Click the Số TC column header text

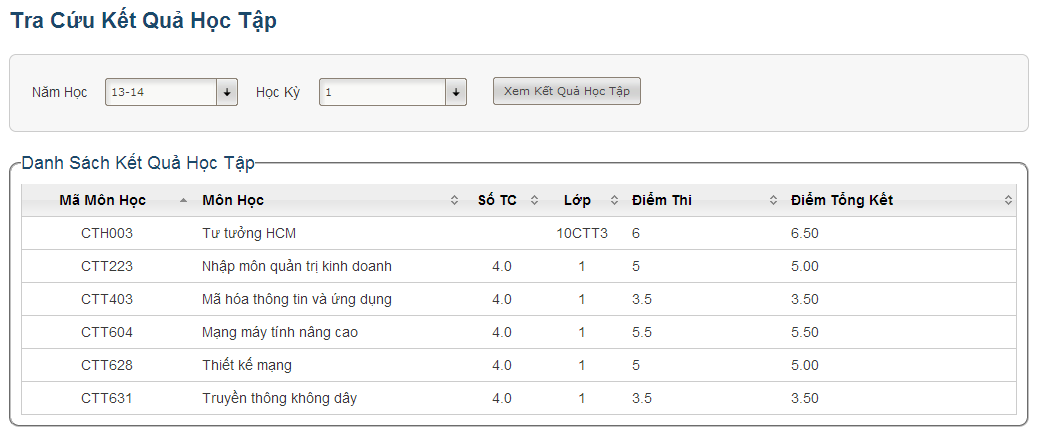tap(497, 200)
